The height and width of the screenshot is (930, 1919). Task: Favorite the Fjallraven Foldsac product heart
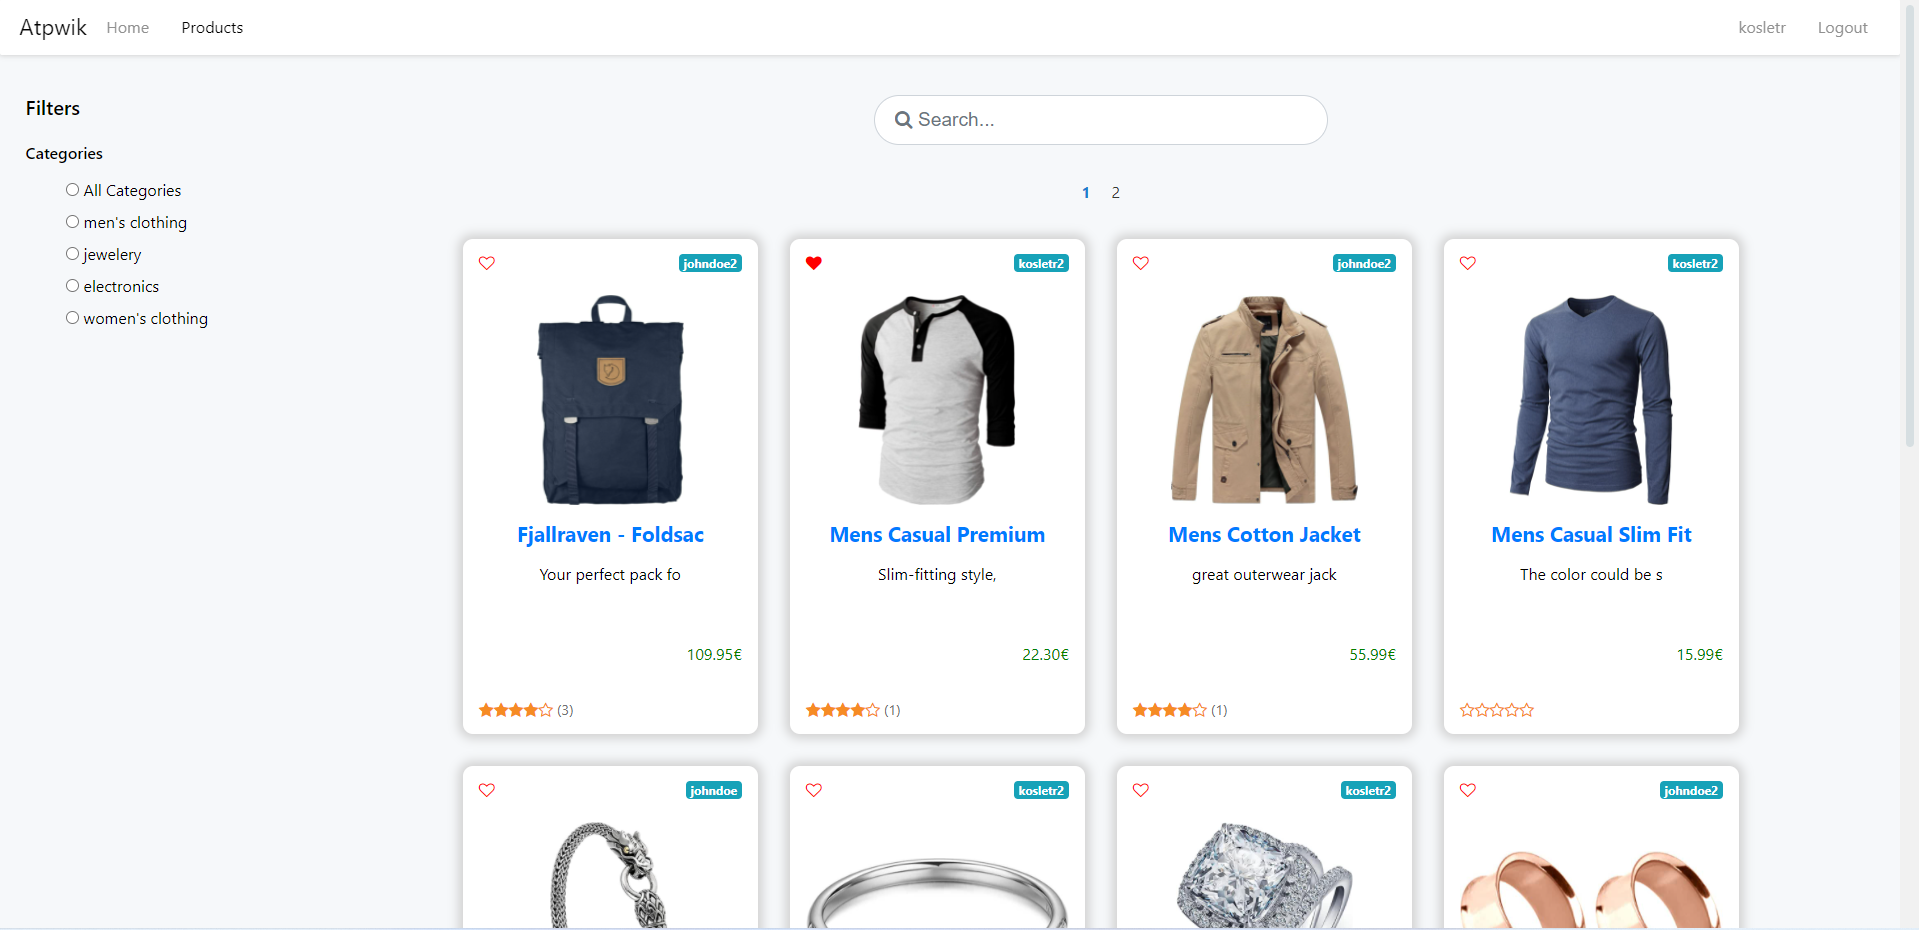487,263
